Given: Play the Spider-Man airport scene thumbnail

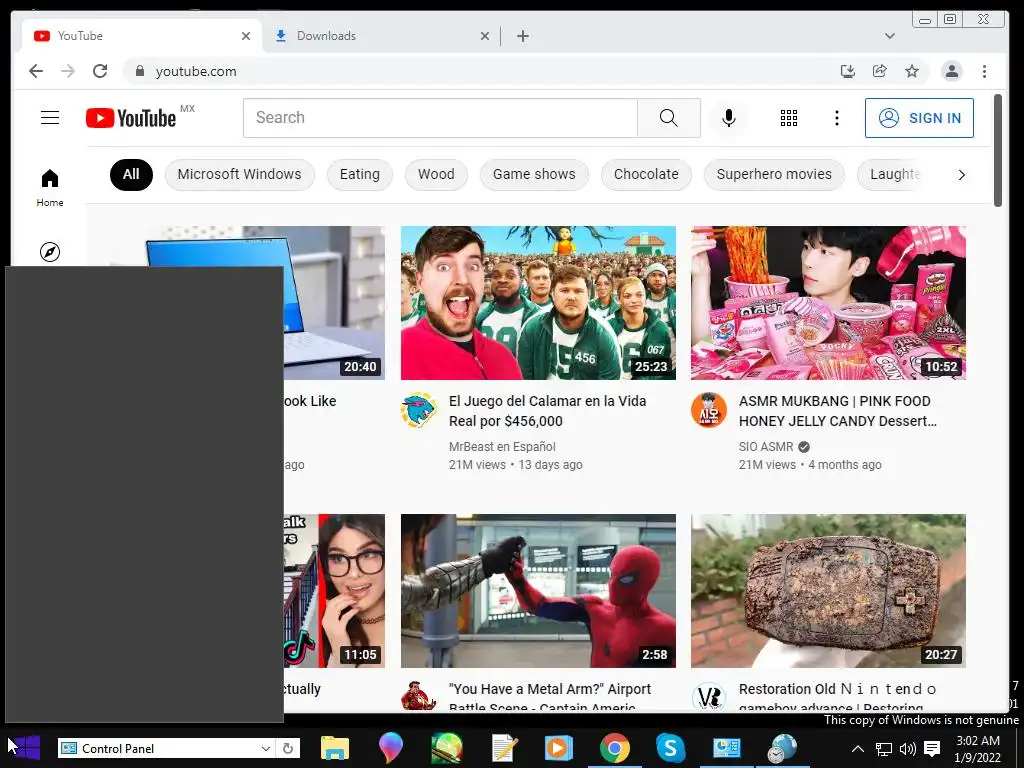Looking at the screenshot, I should tap(538, 590).
